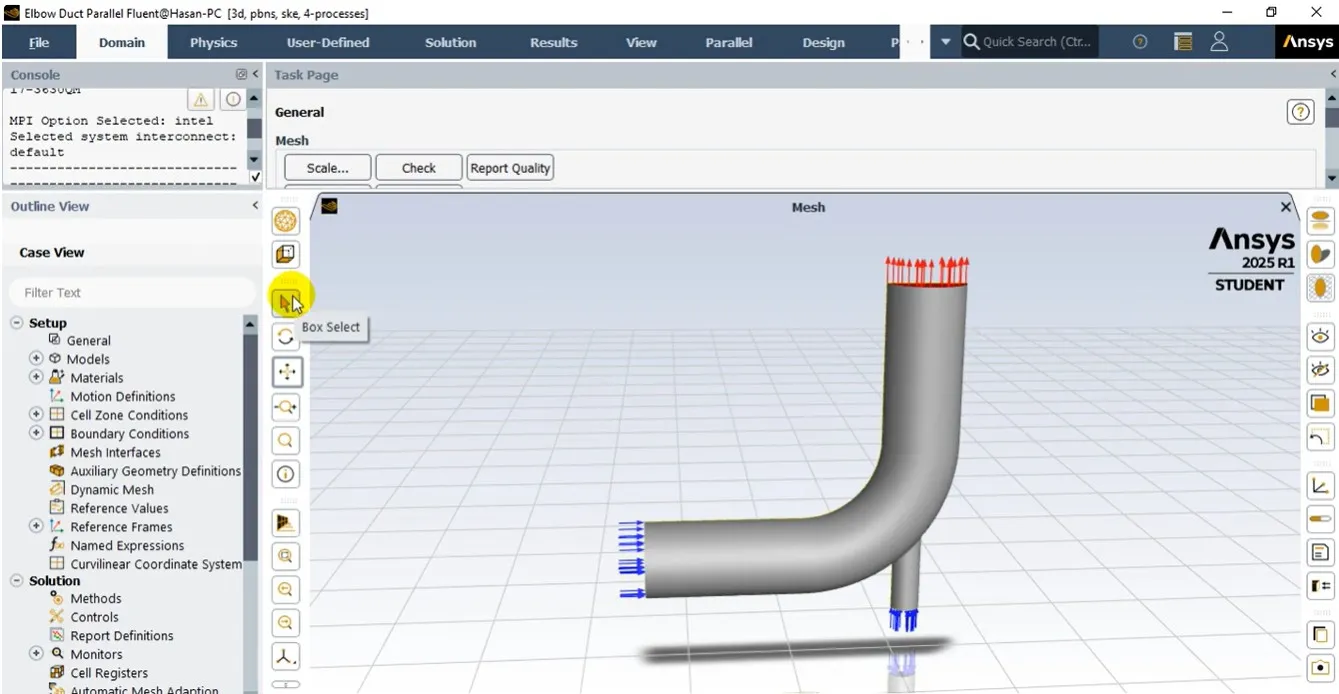
Task: Click the mesh display icon in left graphics toolbar
Action: 286,221
